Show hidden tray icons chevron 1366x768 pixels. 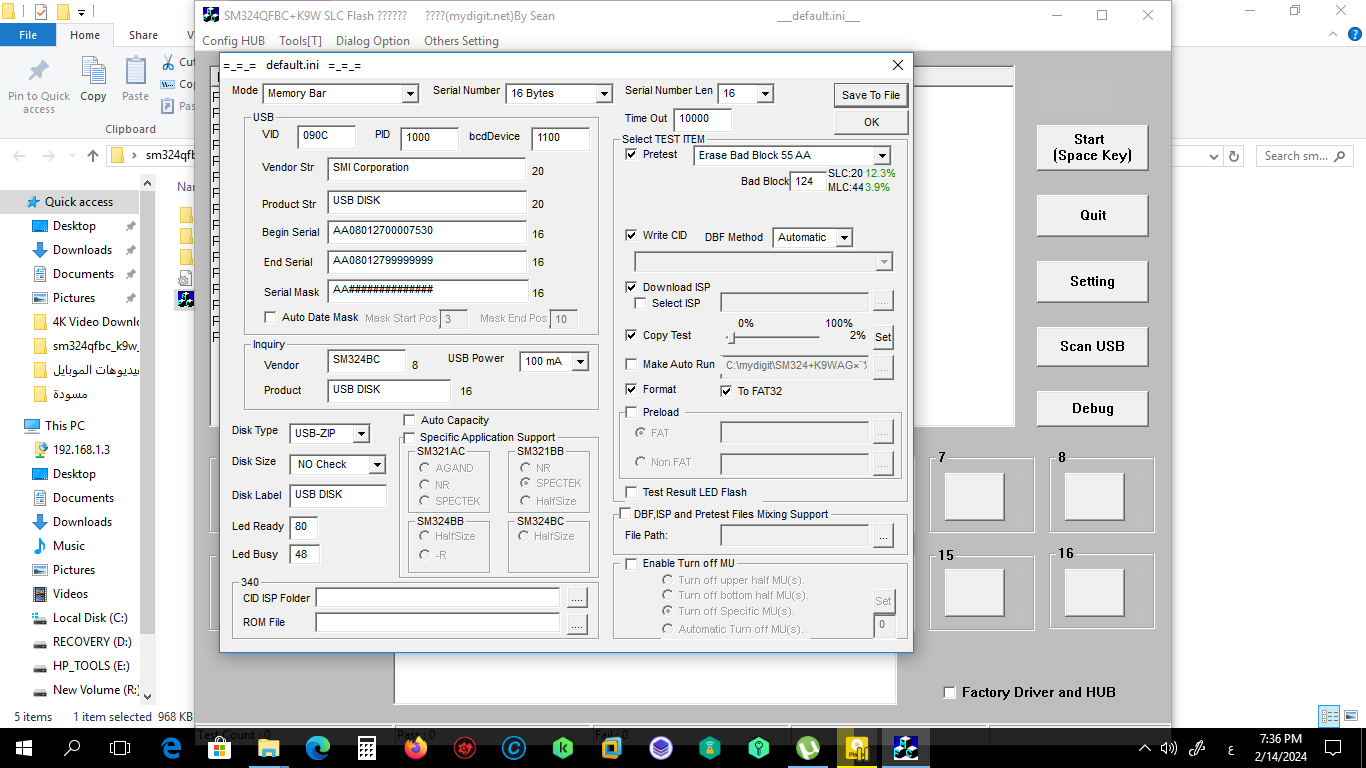pos(1145,747)
